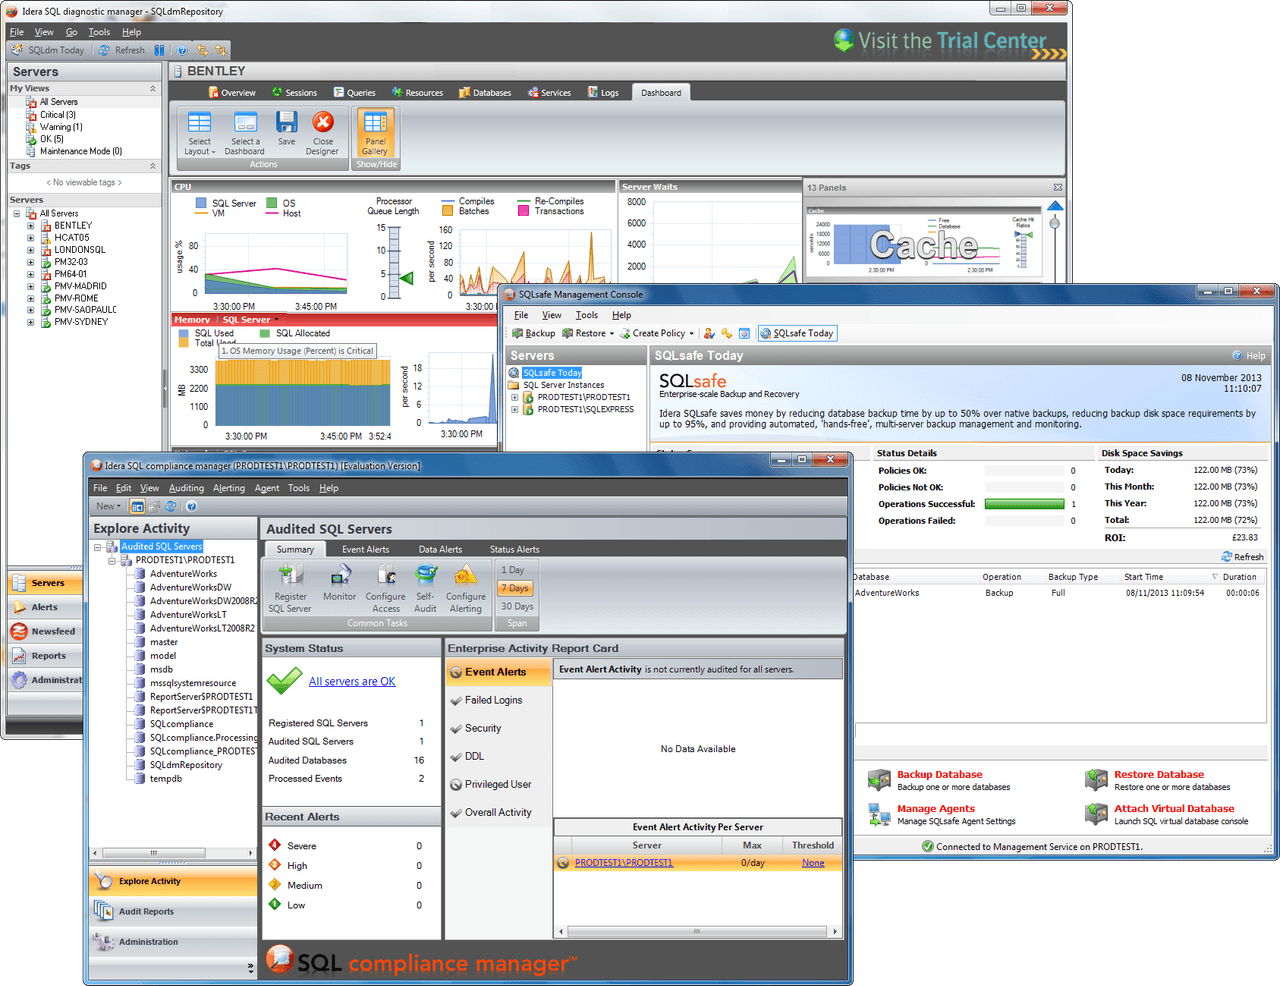Open Alerts in diagnostic manager navigation

pyautogui.click(x=44, y=607)
